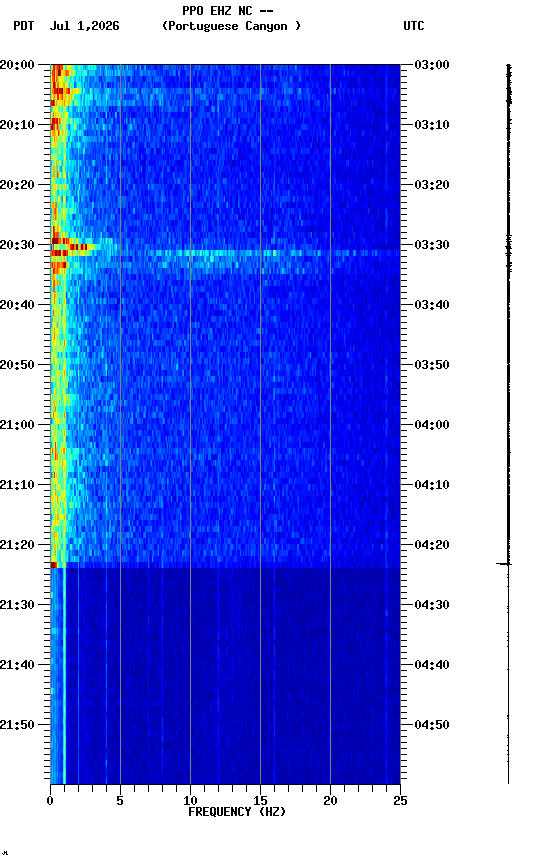Click the seismogram spike near 04:23 UTC
Image resolution: width=552 pixels, height=864 pixels.
[504, 564]
